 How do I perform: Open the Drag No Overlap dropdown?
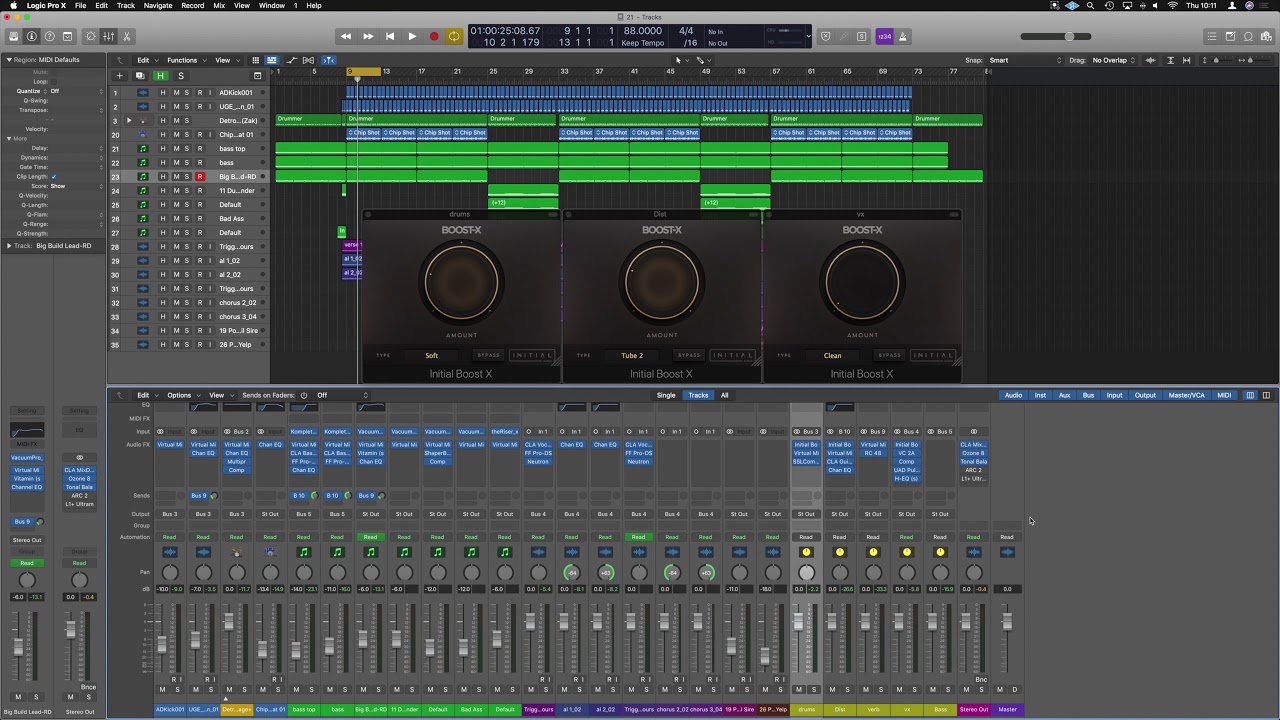pos(1114,60)
